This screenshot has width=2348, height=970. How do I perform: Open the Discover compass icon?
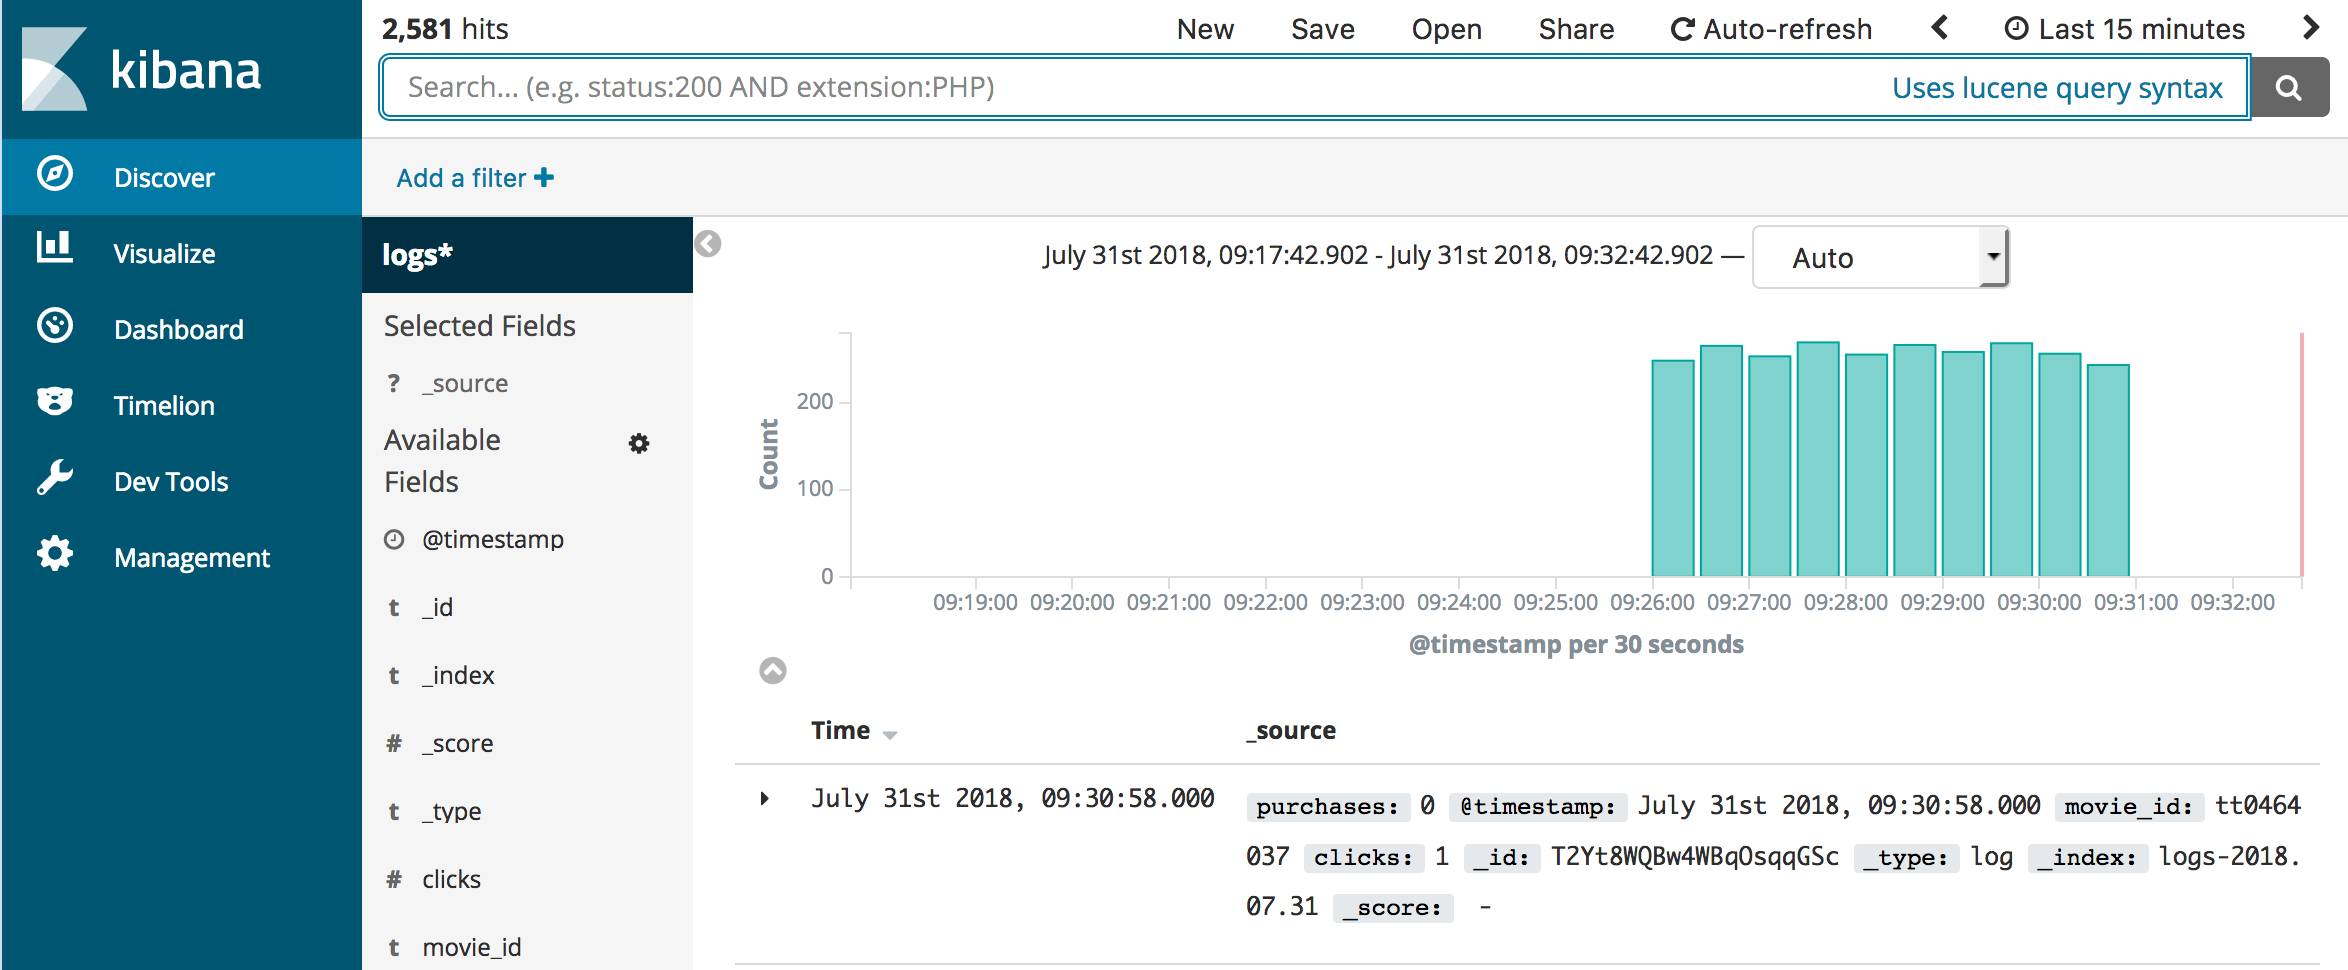point(55,174)
